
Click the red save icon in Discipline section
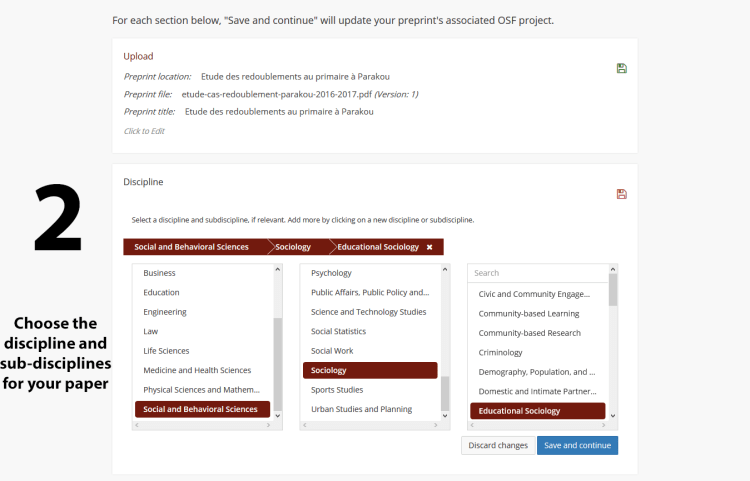tap(622, 194)
